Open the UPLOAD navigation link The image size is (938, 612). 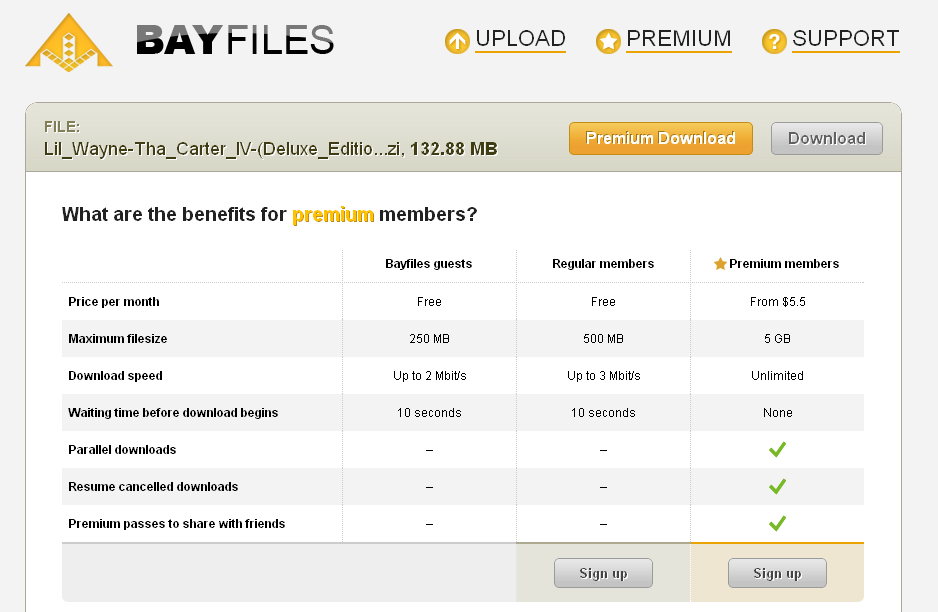(x=520, y=39)
